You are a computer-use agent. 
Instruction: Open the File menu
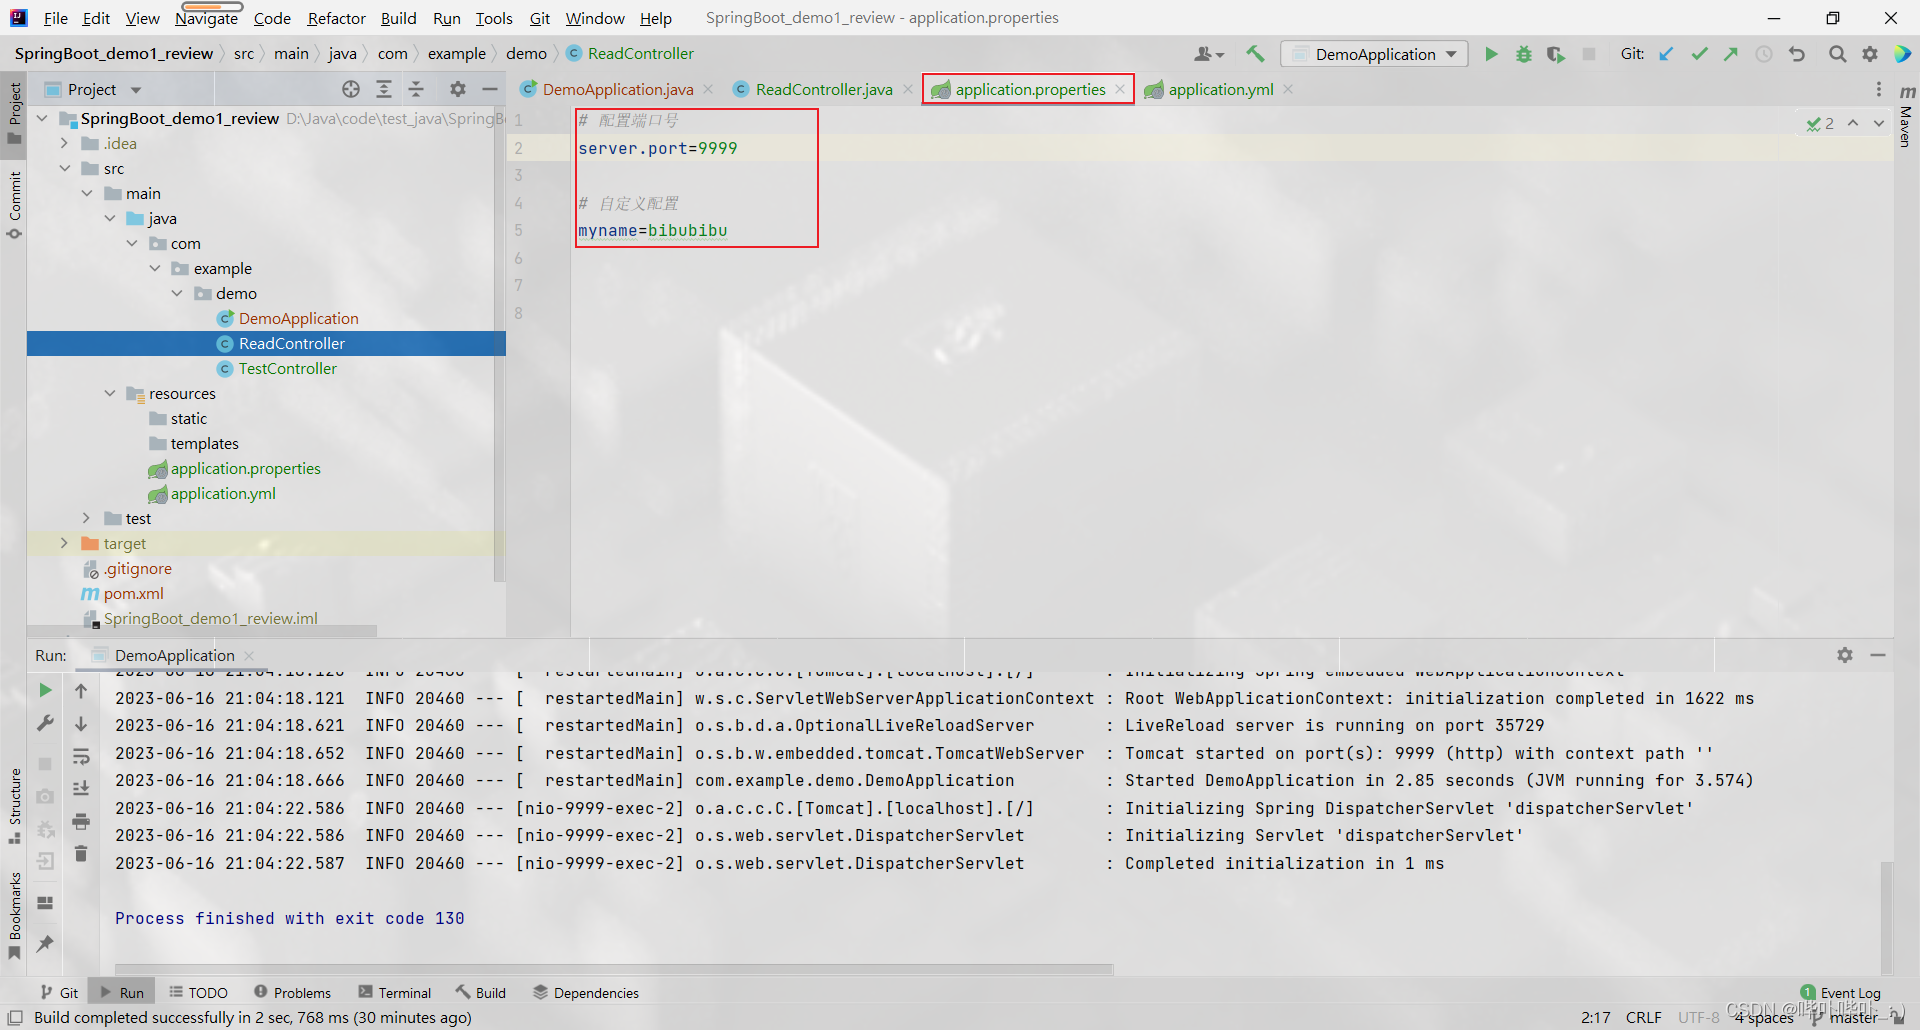click(56, 18)
